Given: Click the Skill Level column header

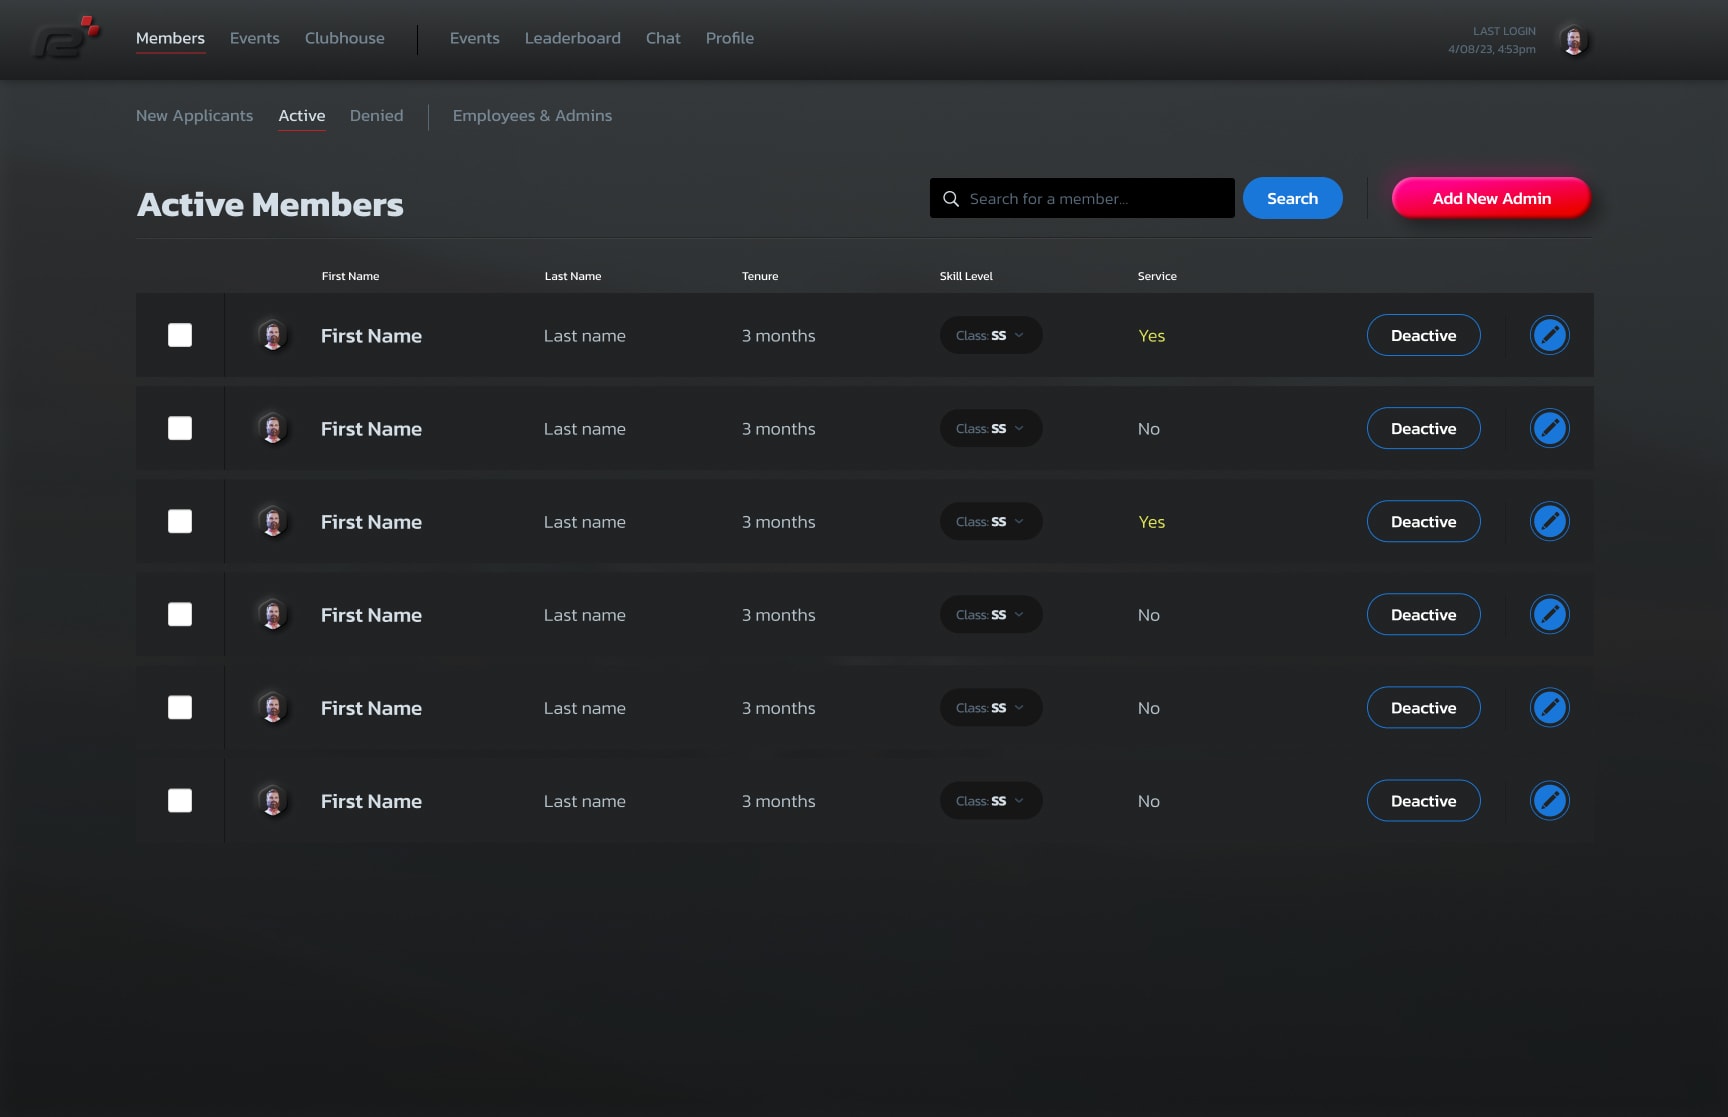Looking at the screenshot, I should [966, 276].
